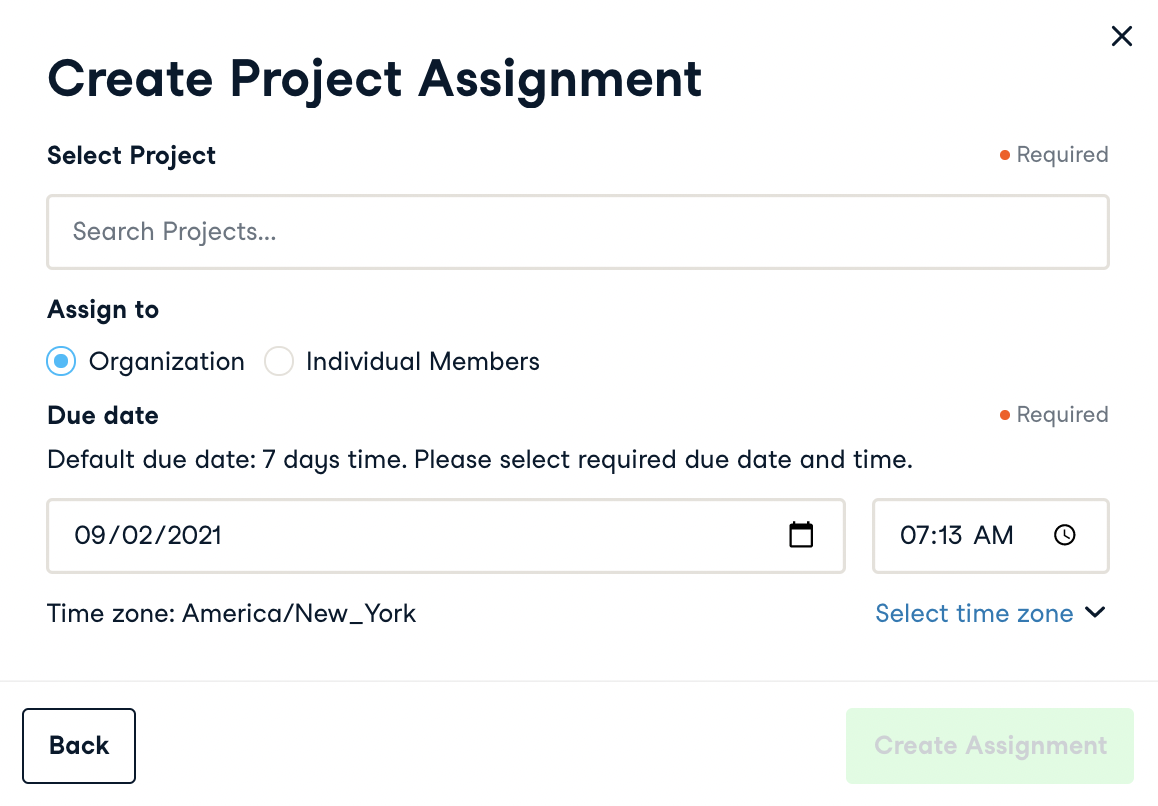
Task: Select the minutes 13 in time field
Action: click(x=949, y=536)
